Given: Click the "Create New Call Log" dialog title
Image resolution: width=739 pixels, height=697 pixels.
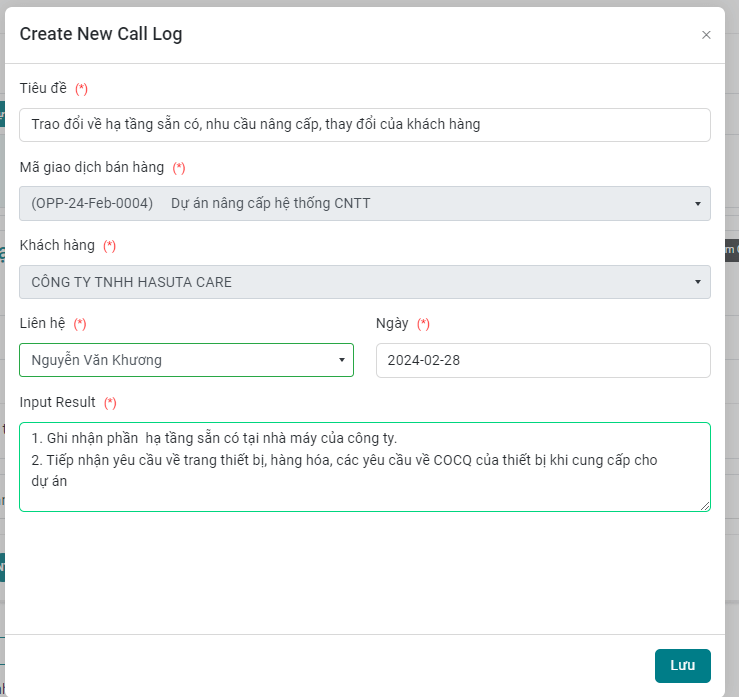Looking at the screenshot, I should (x=101, y=34).
